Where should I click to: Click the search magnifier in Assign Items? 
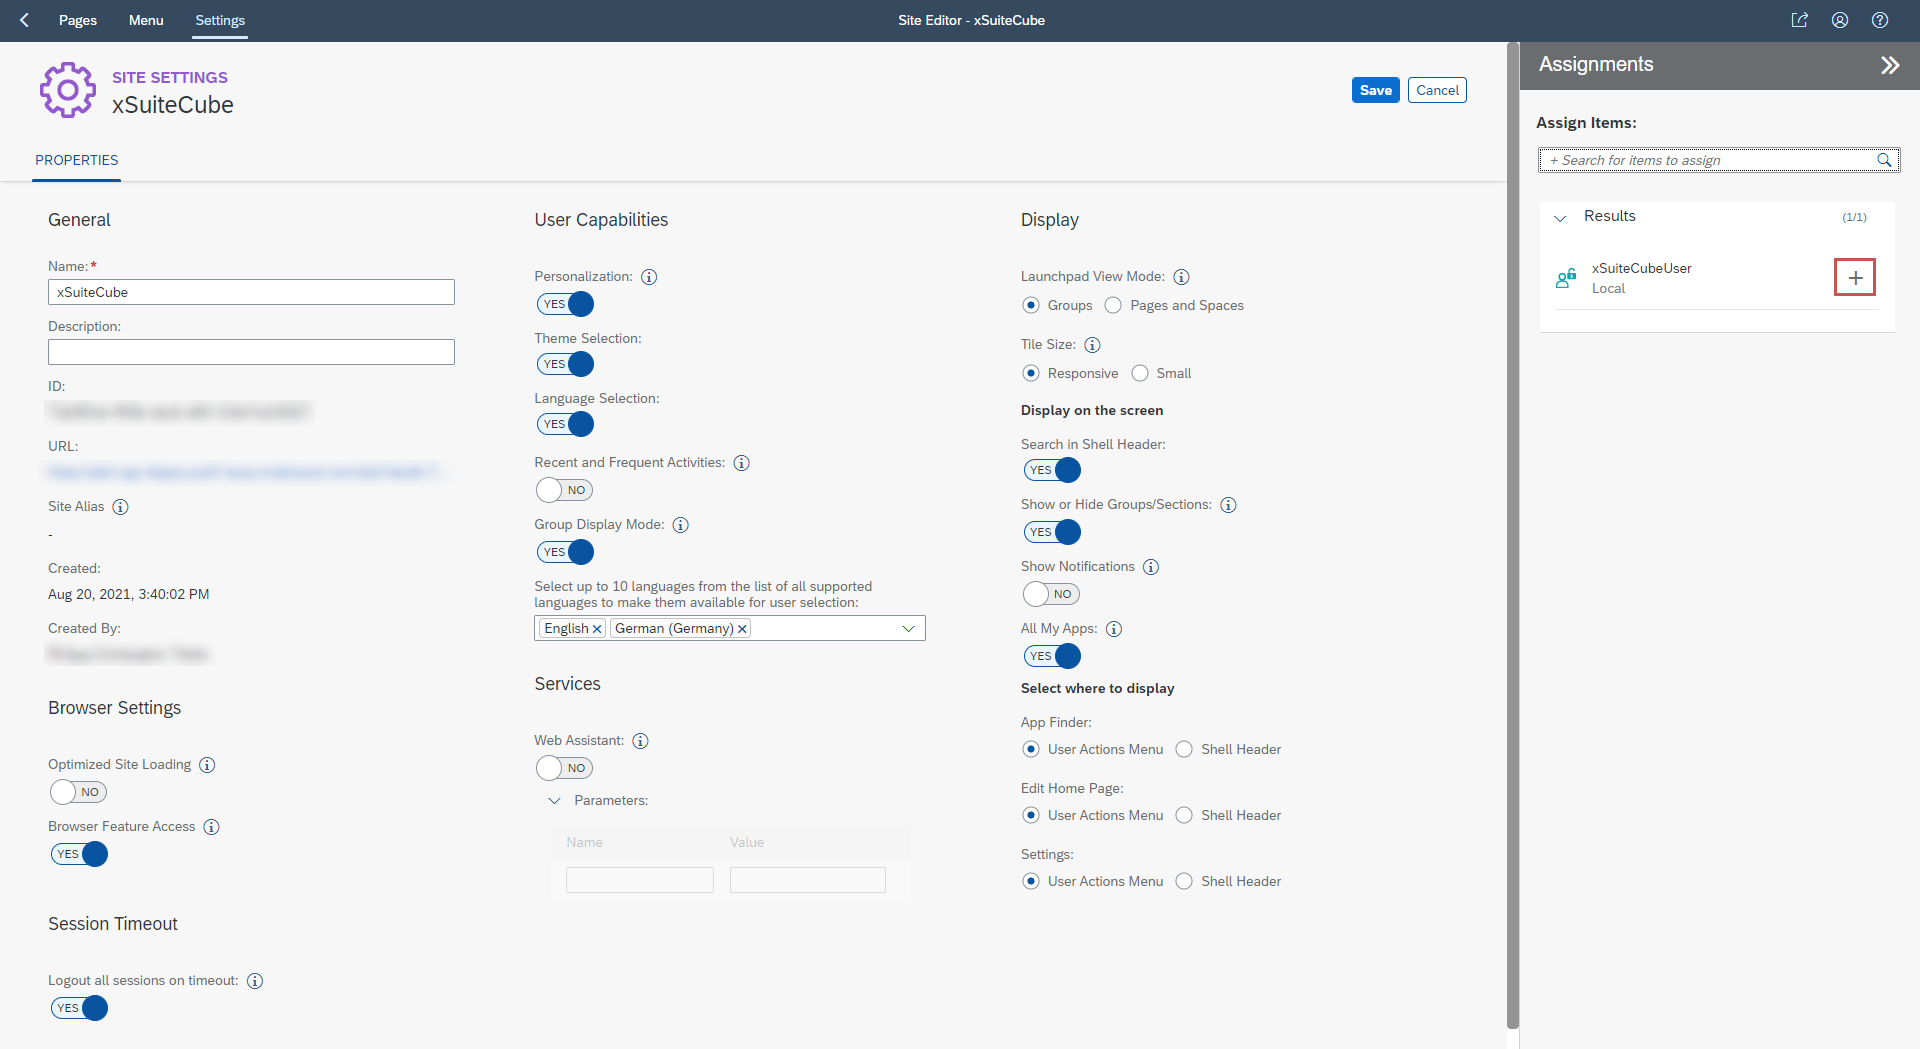tap(1884, 160)
